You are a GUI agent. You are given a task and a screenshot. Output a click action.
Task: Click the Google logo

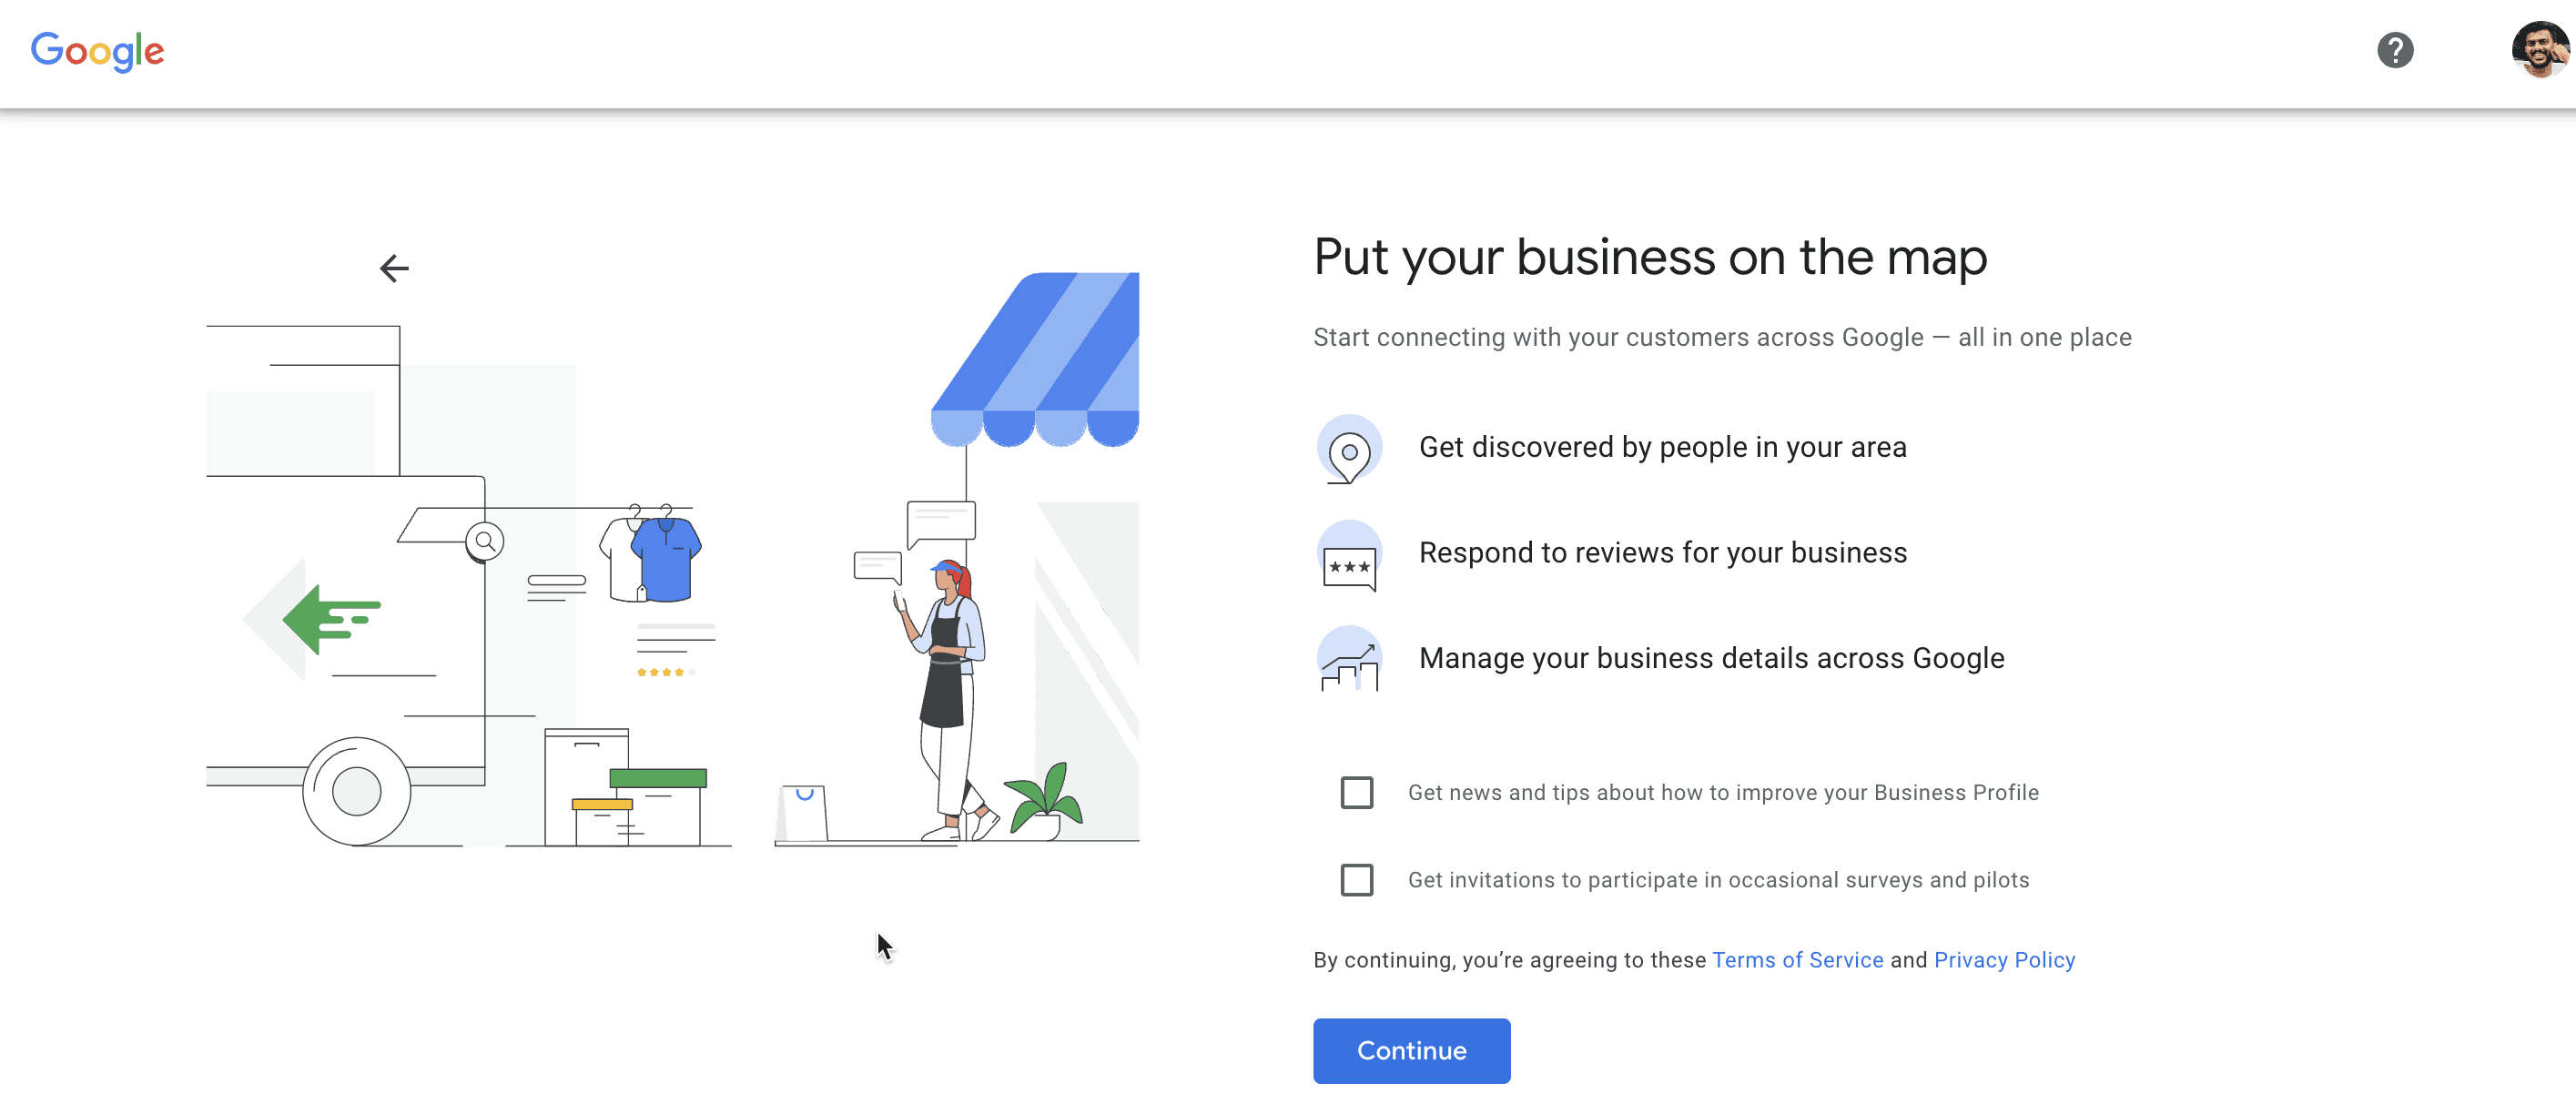[x=97, y=50]
